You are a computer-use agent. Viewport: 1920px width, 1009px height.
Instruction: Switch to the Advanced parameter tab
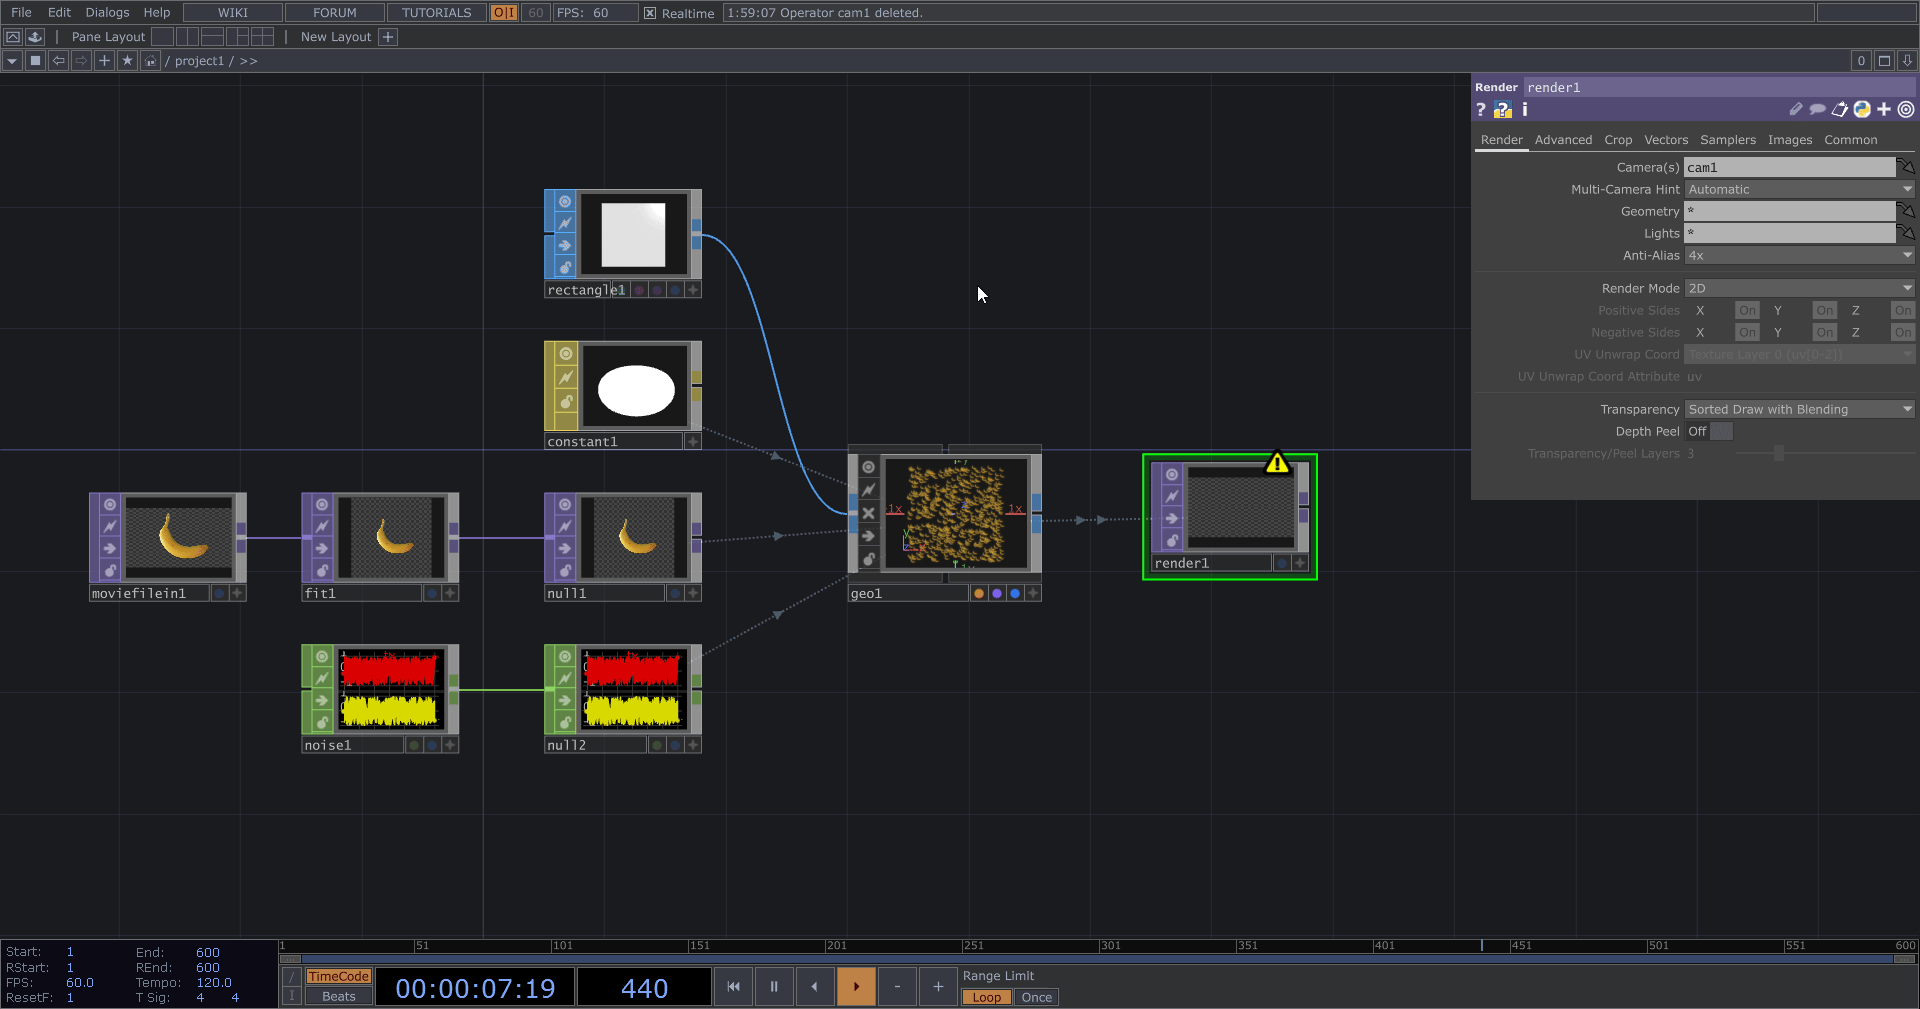point(1563,140)
